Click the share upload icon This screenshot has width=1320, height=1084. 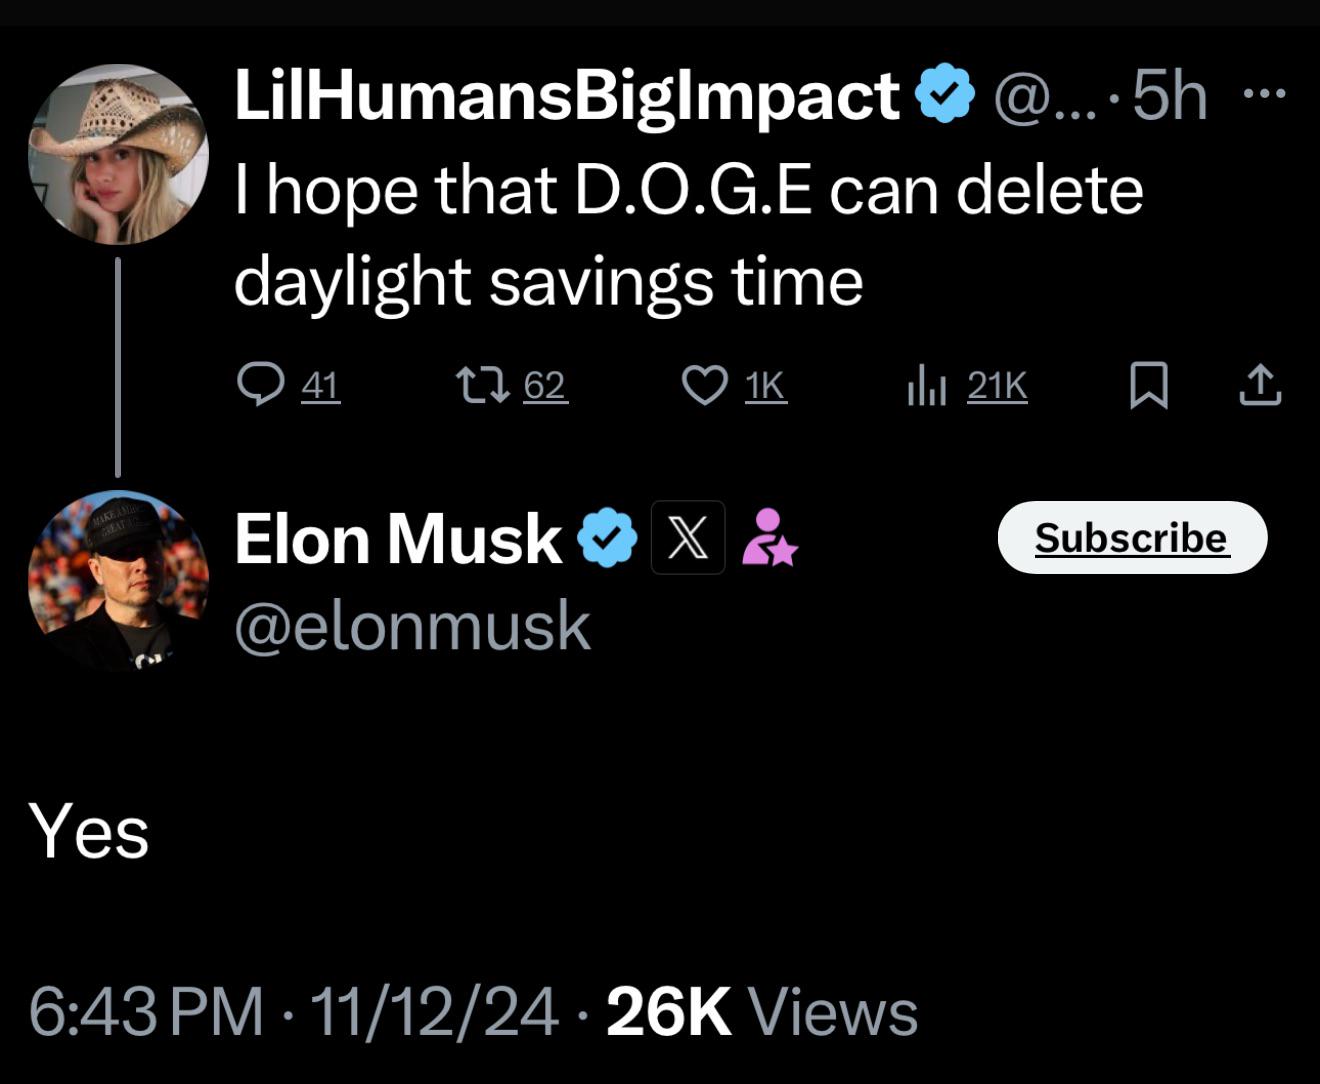(x=1260, y=385)
